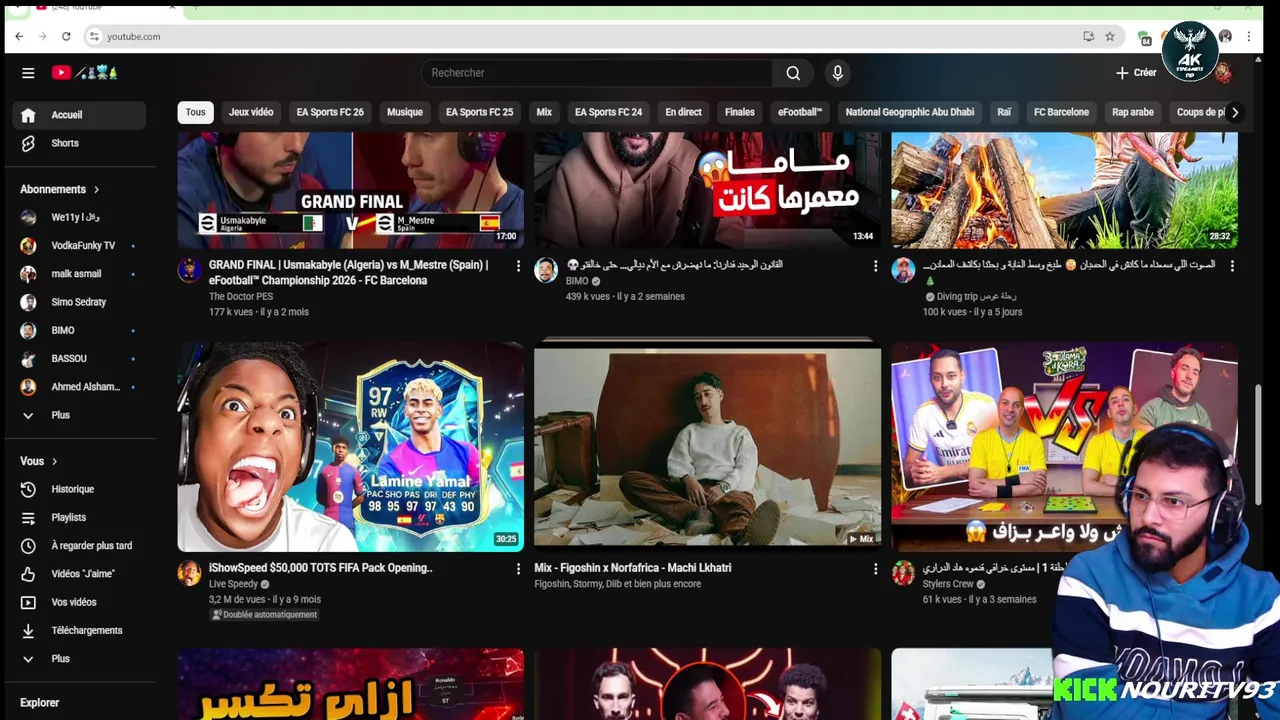Screen dimensions: 1280x720
Task: Open Live Speedy channel avatar
Action: point(189,573)
